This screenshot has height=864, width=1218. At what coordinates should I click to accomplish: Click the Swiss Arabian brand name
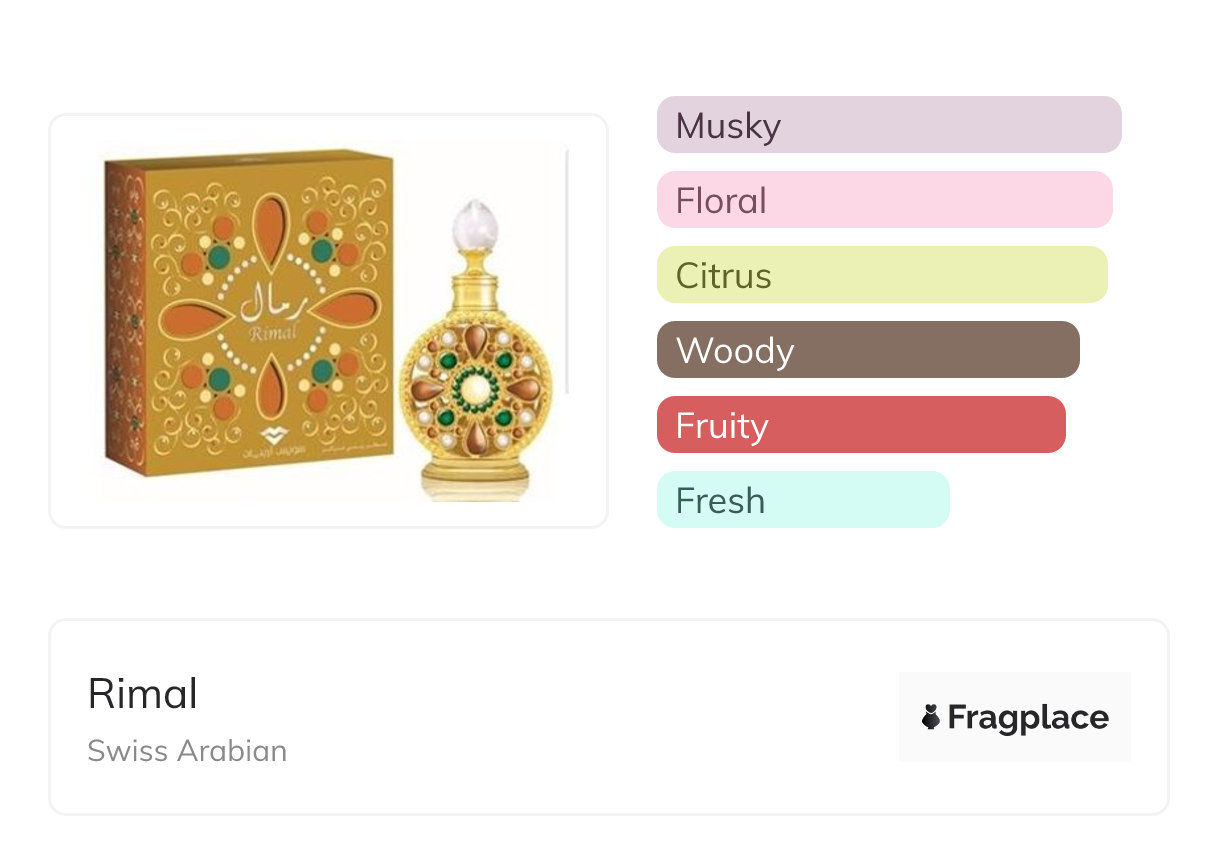coord(187,751)
